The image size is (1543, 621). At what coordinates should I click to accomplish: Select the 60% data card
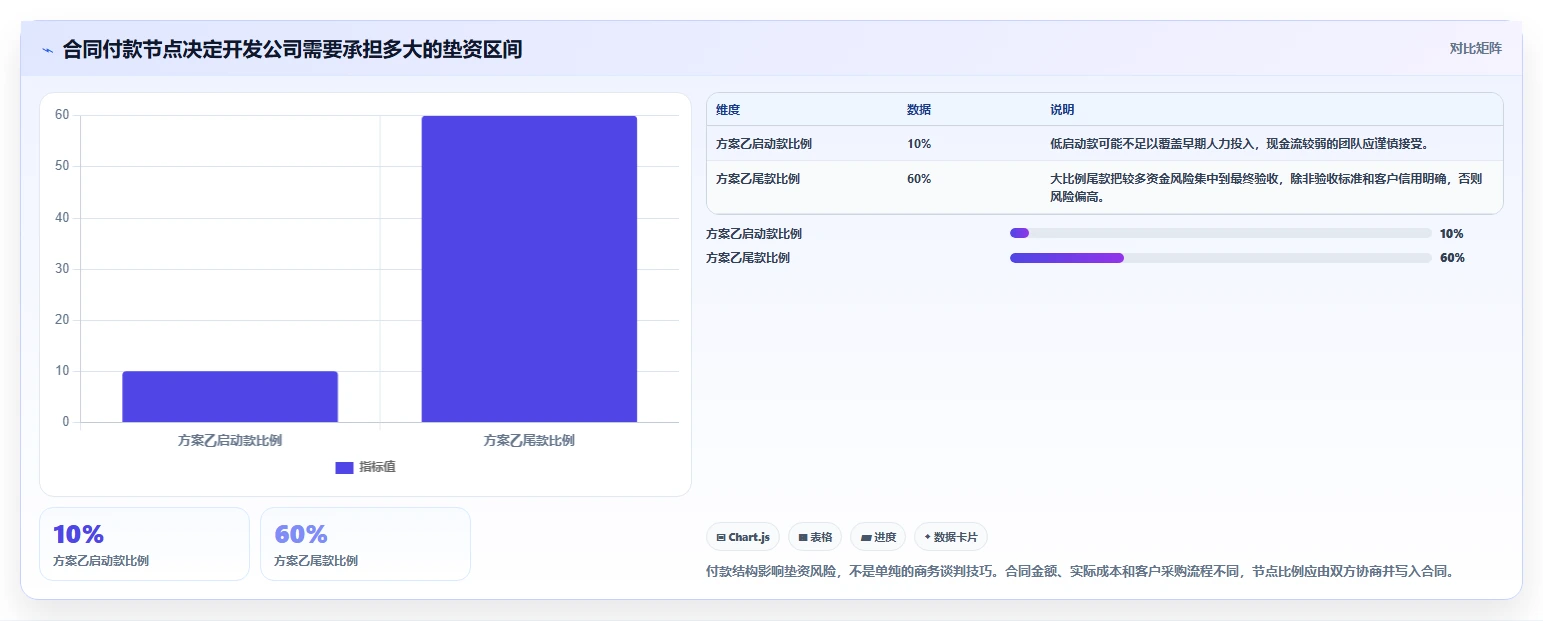pyautogui.click(x=365, y=544)
